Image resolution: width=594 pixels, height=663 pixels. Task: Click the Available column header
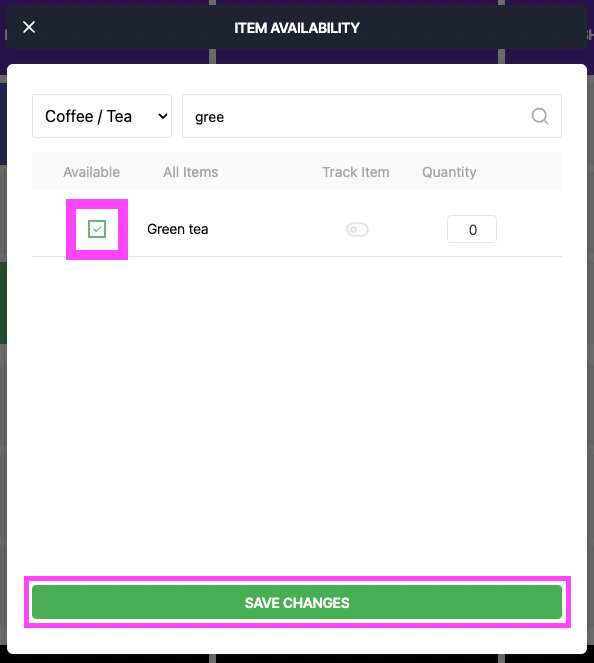tap(91, 172)
